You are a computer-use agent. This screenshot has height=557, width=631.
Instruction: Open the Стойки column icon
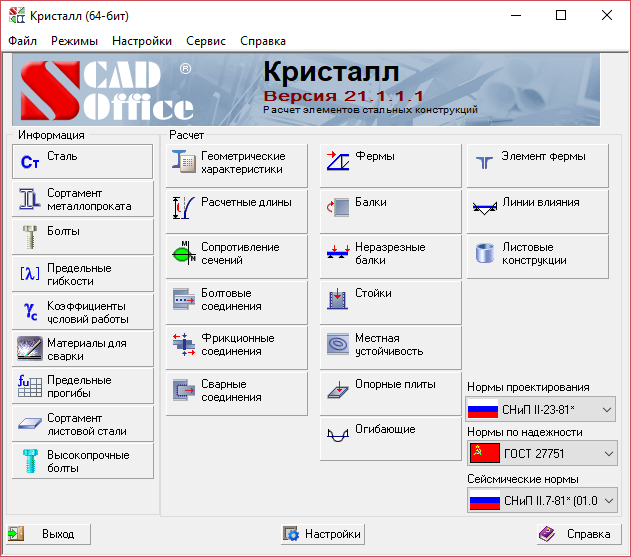338,299
